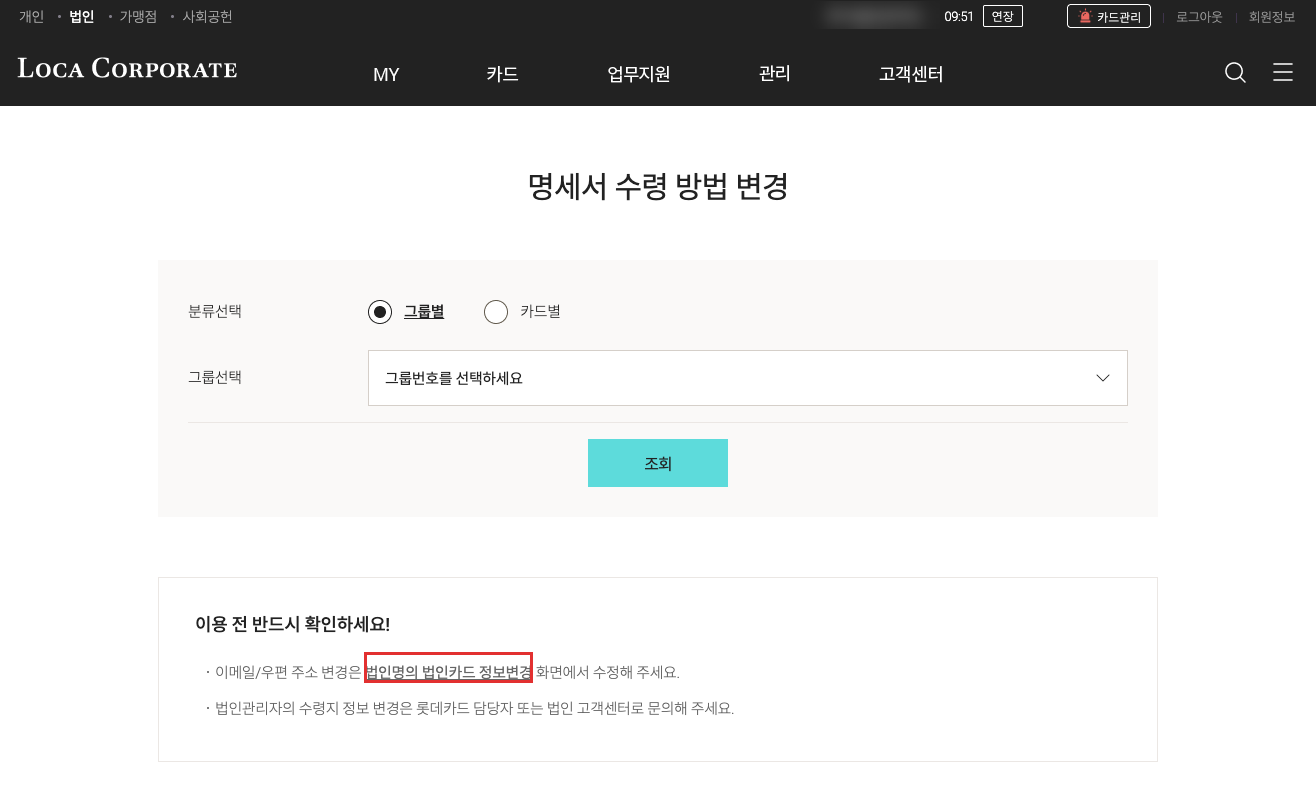The height and width of the screenshot is (796, 1316).
Task: Open the 업무지원 menu
Action: pyautogui.click(x=639, y=74)
